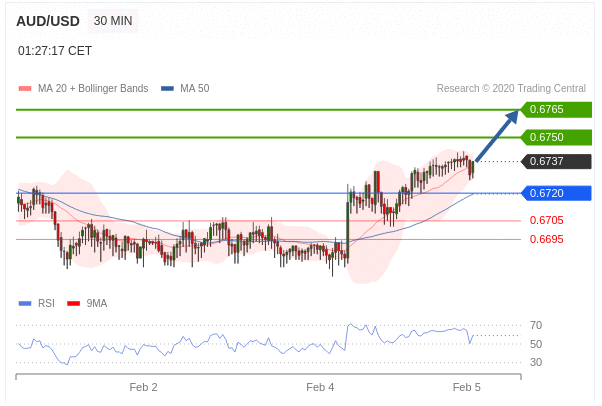This screenshot has height=406, width=602.
Task: Click the 9MA legend label
Action: [97, 303]
